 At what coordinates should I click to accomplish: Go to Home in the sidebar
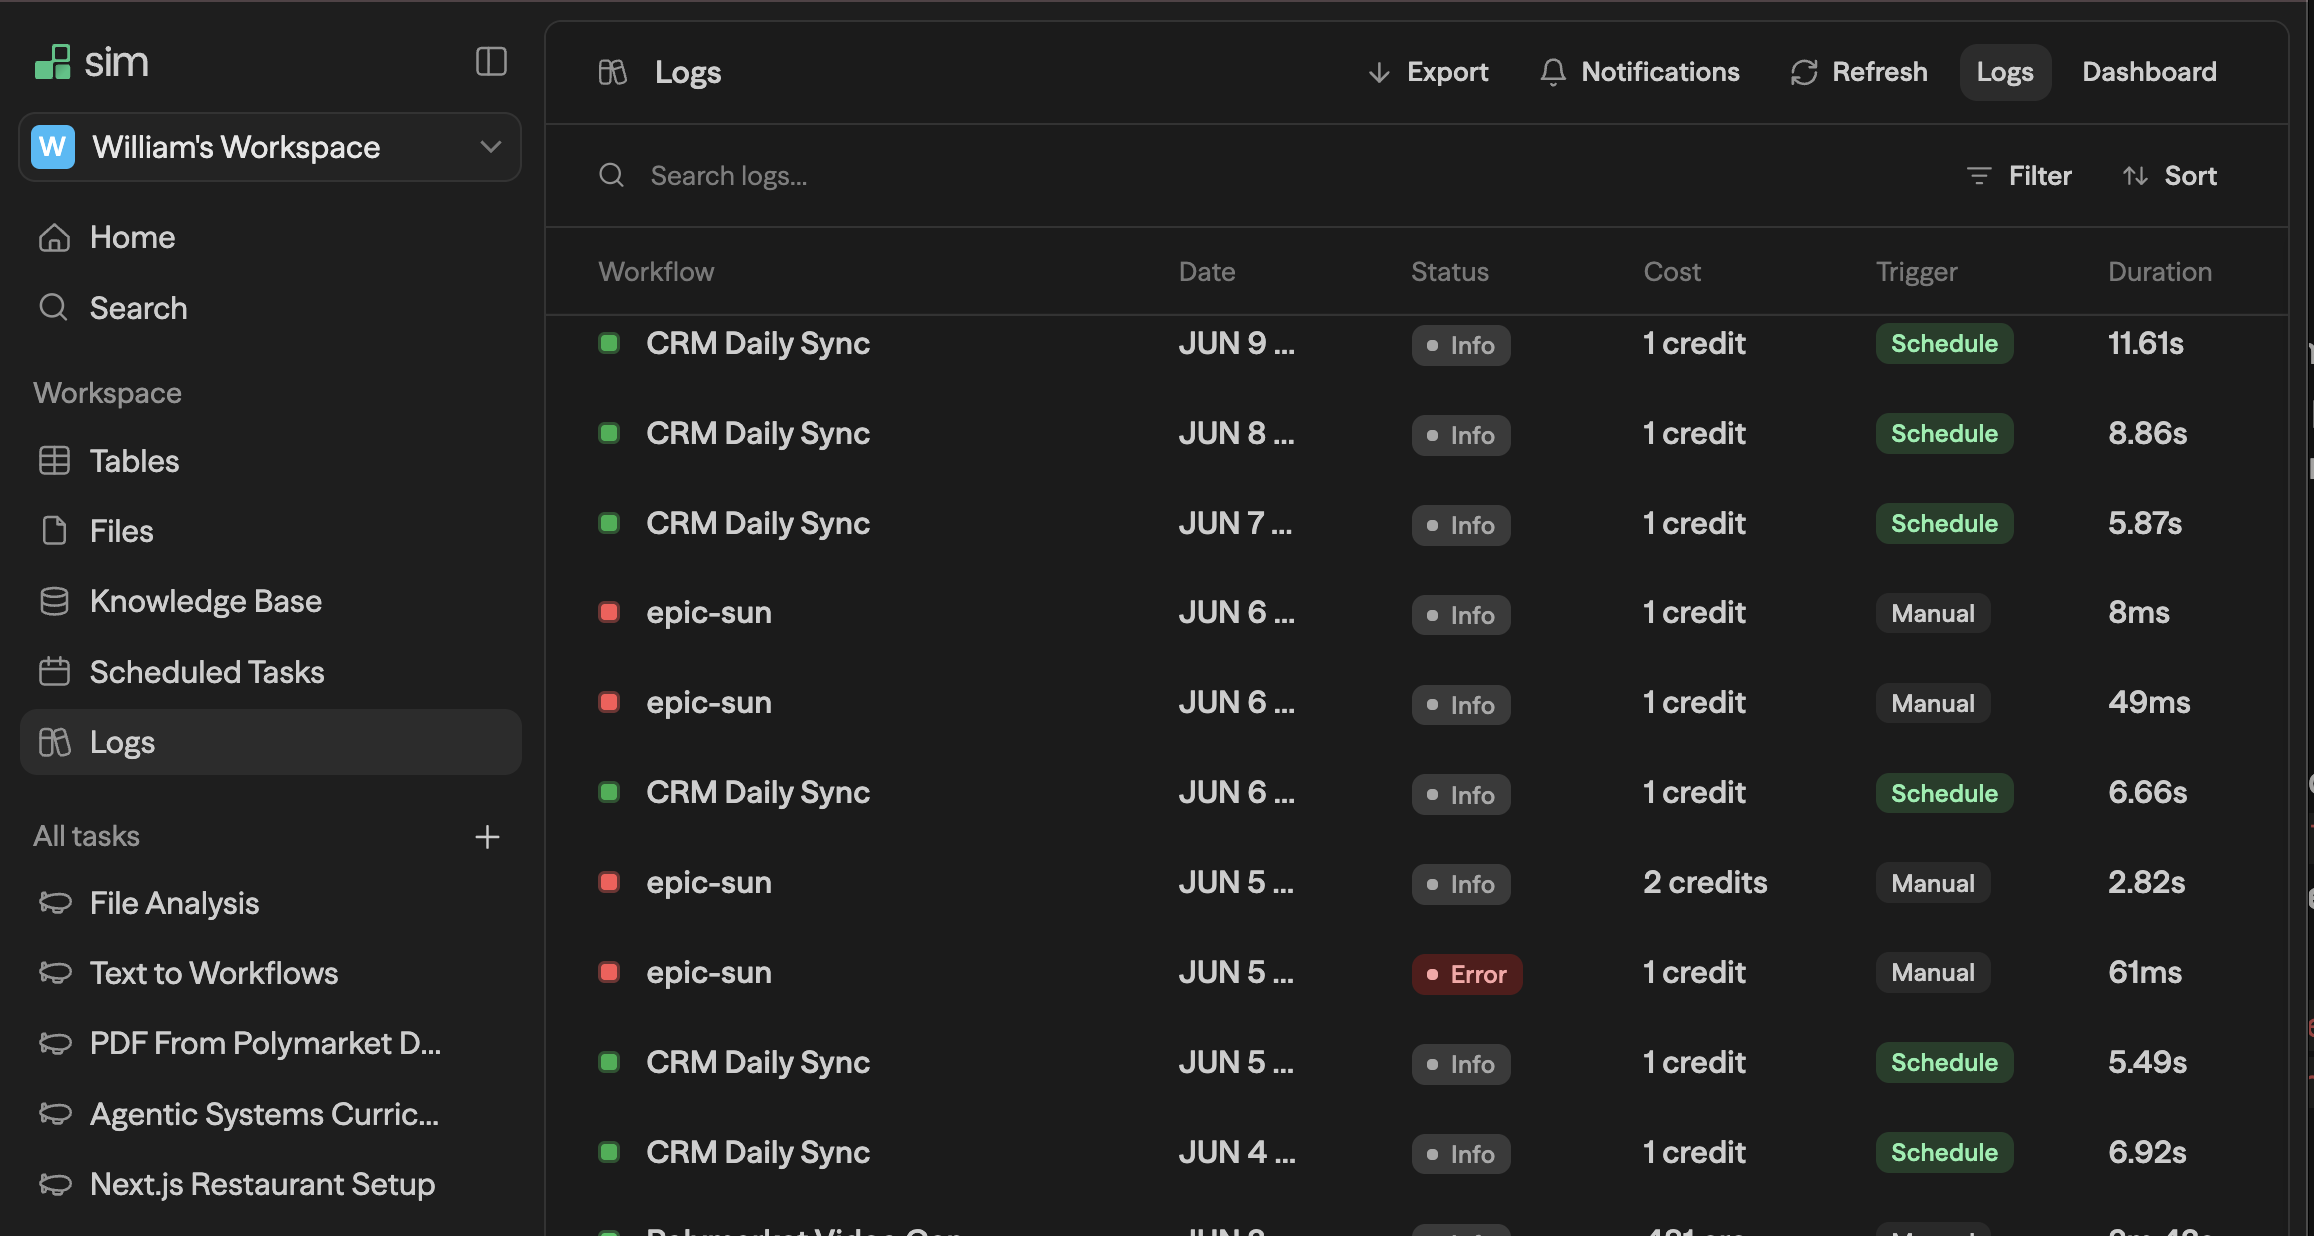tap(270, 237)
